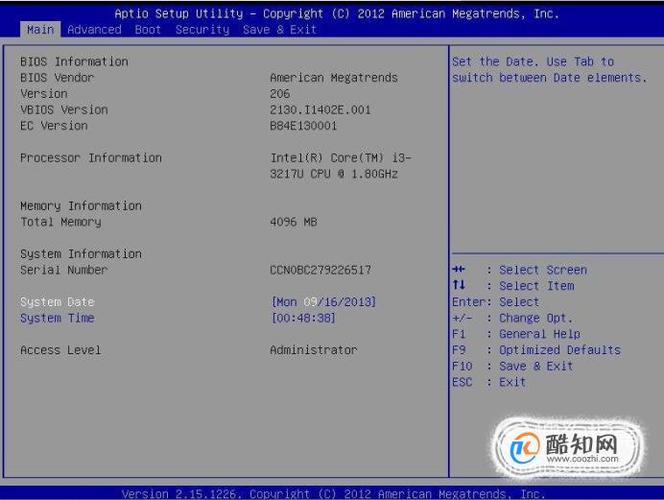Image resolution: width=664 pixels, height=500 pixels.
Task: Click the Set the Date help description
Action: (x=549, y=69)
